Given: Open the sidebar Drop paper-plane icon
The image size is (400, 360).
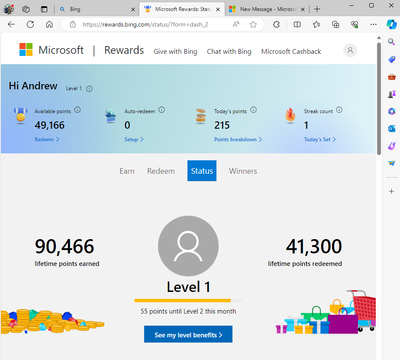Looking at the screenshot, I should tap(391, 163).
